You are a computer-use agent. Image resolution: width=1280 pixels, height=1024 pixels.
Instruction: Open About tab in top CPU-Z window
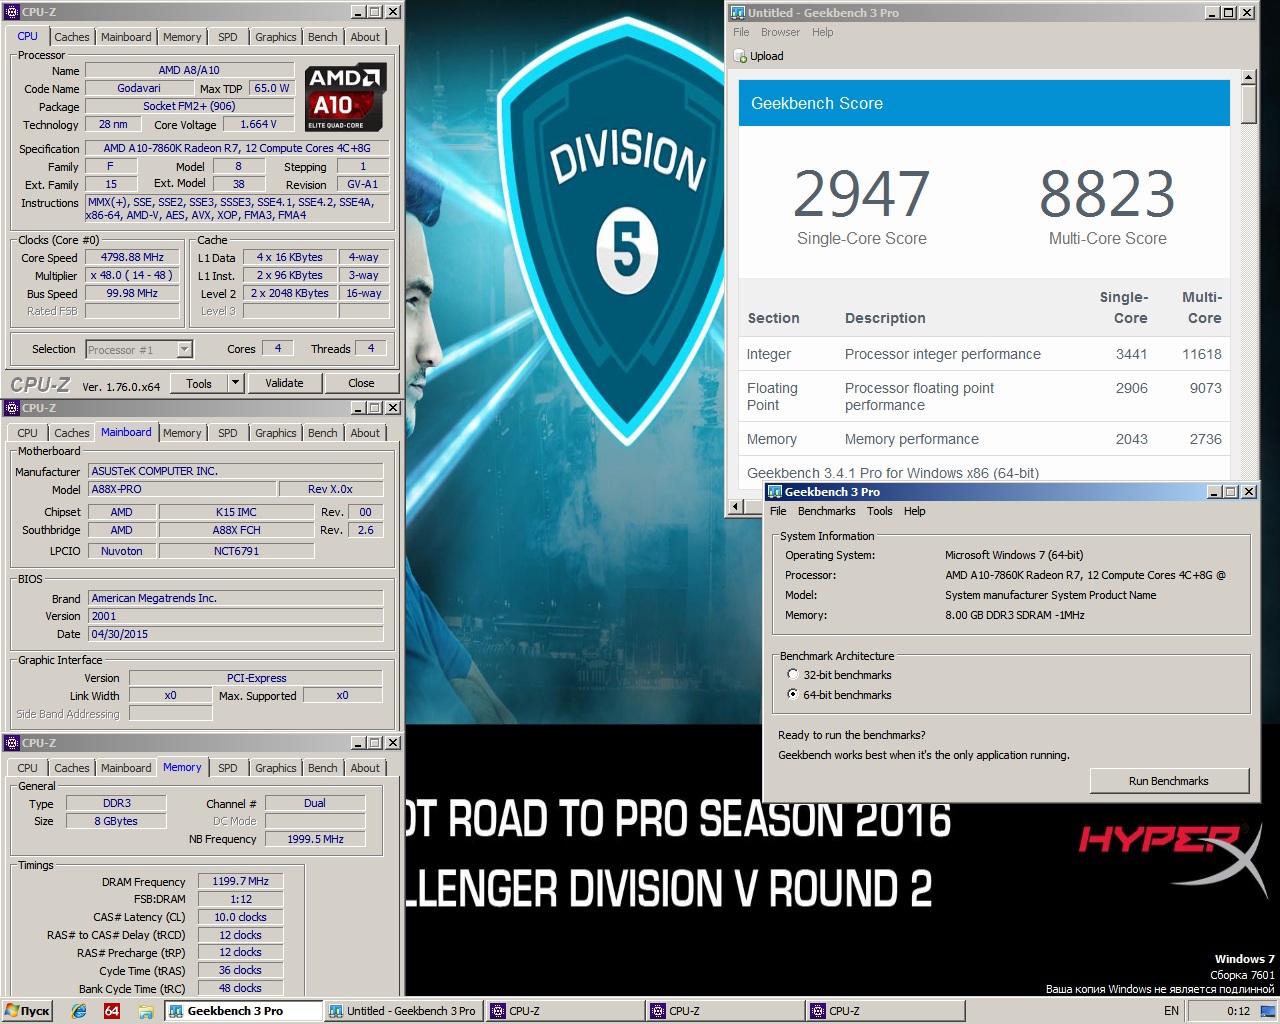[365, 37]
